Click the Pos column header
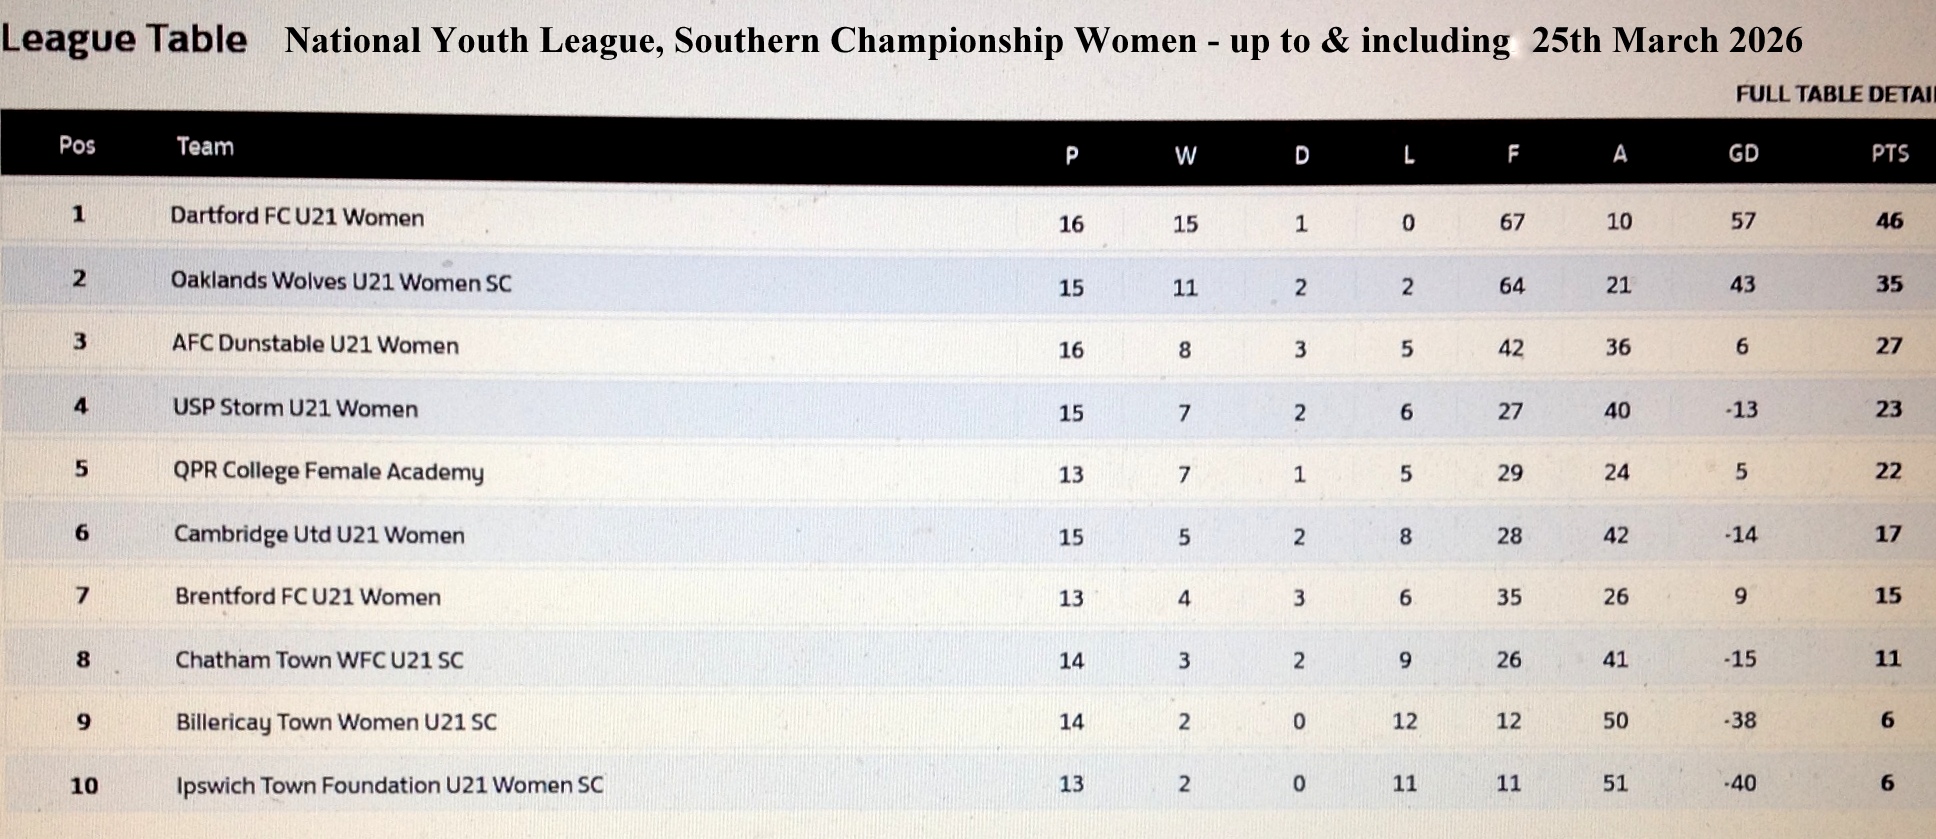1936x839 pixels. 77,146
